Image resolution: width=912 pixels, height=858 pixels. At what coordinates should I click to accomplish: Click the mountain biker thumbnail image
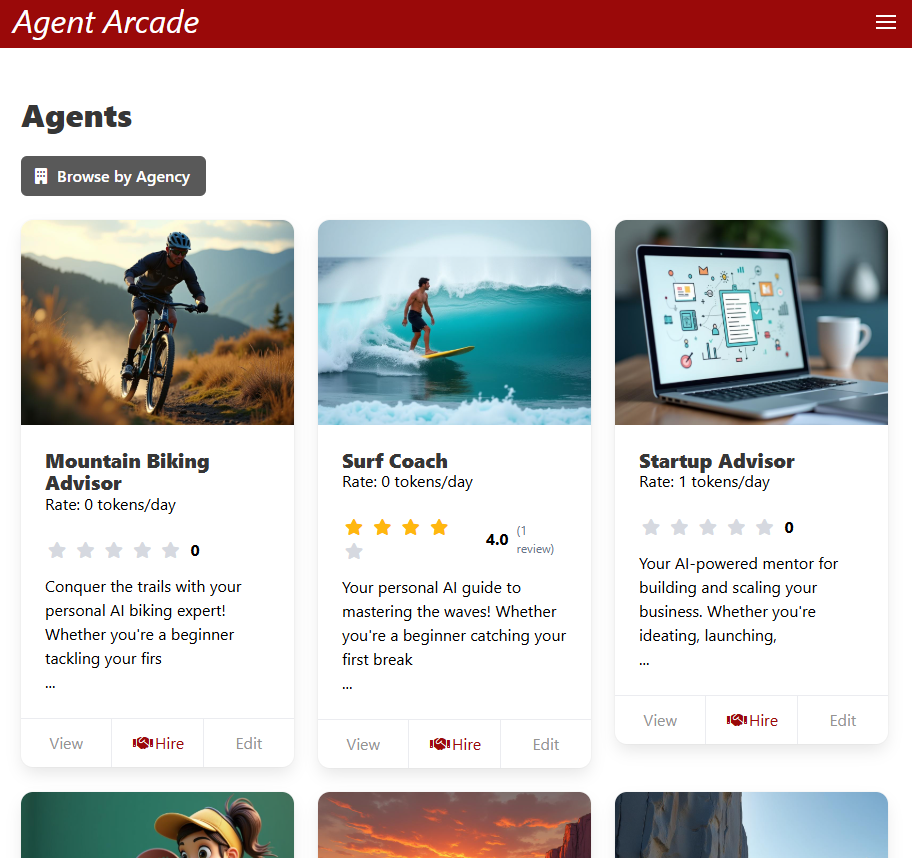tap(157, 322)
